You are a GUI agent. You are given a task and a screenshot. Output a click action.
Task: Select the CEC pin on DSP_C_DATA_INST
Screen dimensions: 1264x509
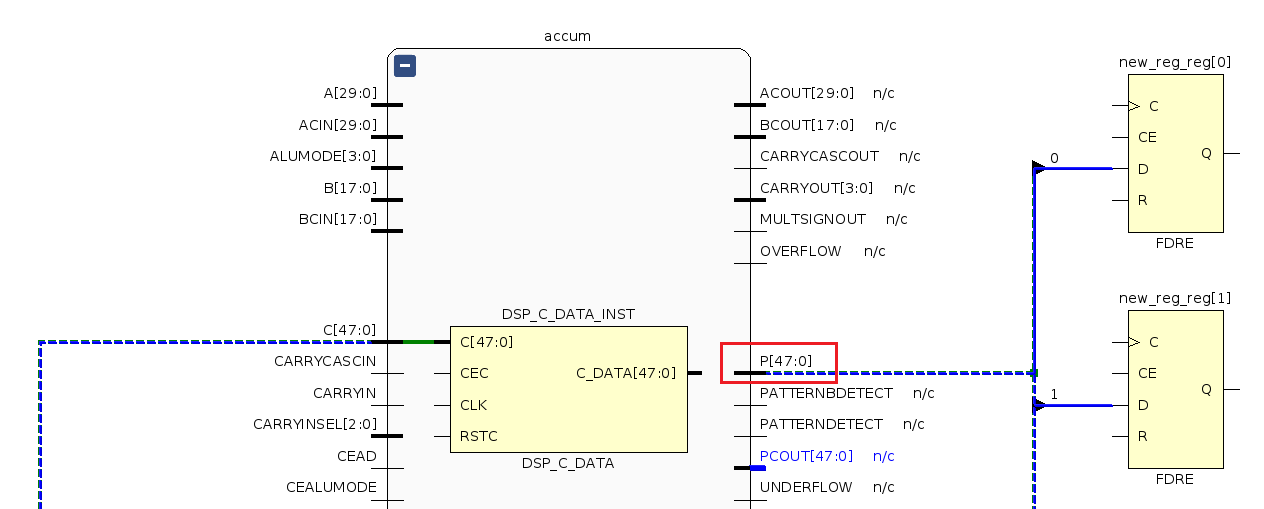point(473,373)
